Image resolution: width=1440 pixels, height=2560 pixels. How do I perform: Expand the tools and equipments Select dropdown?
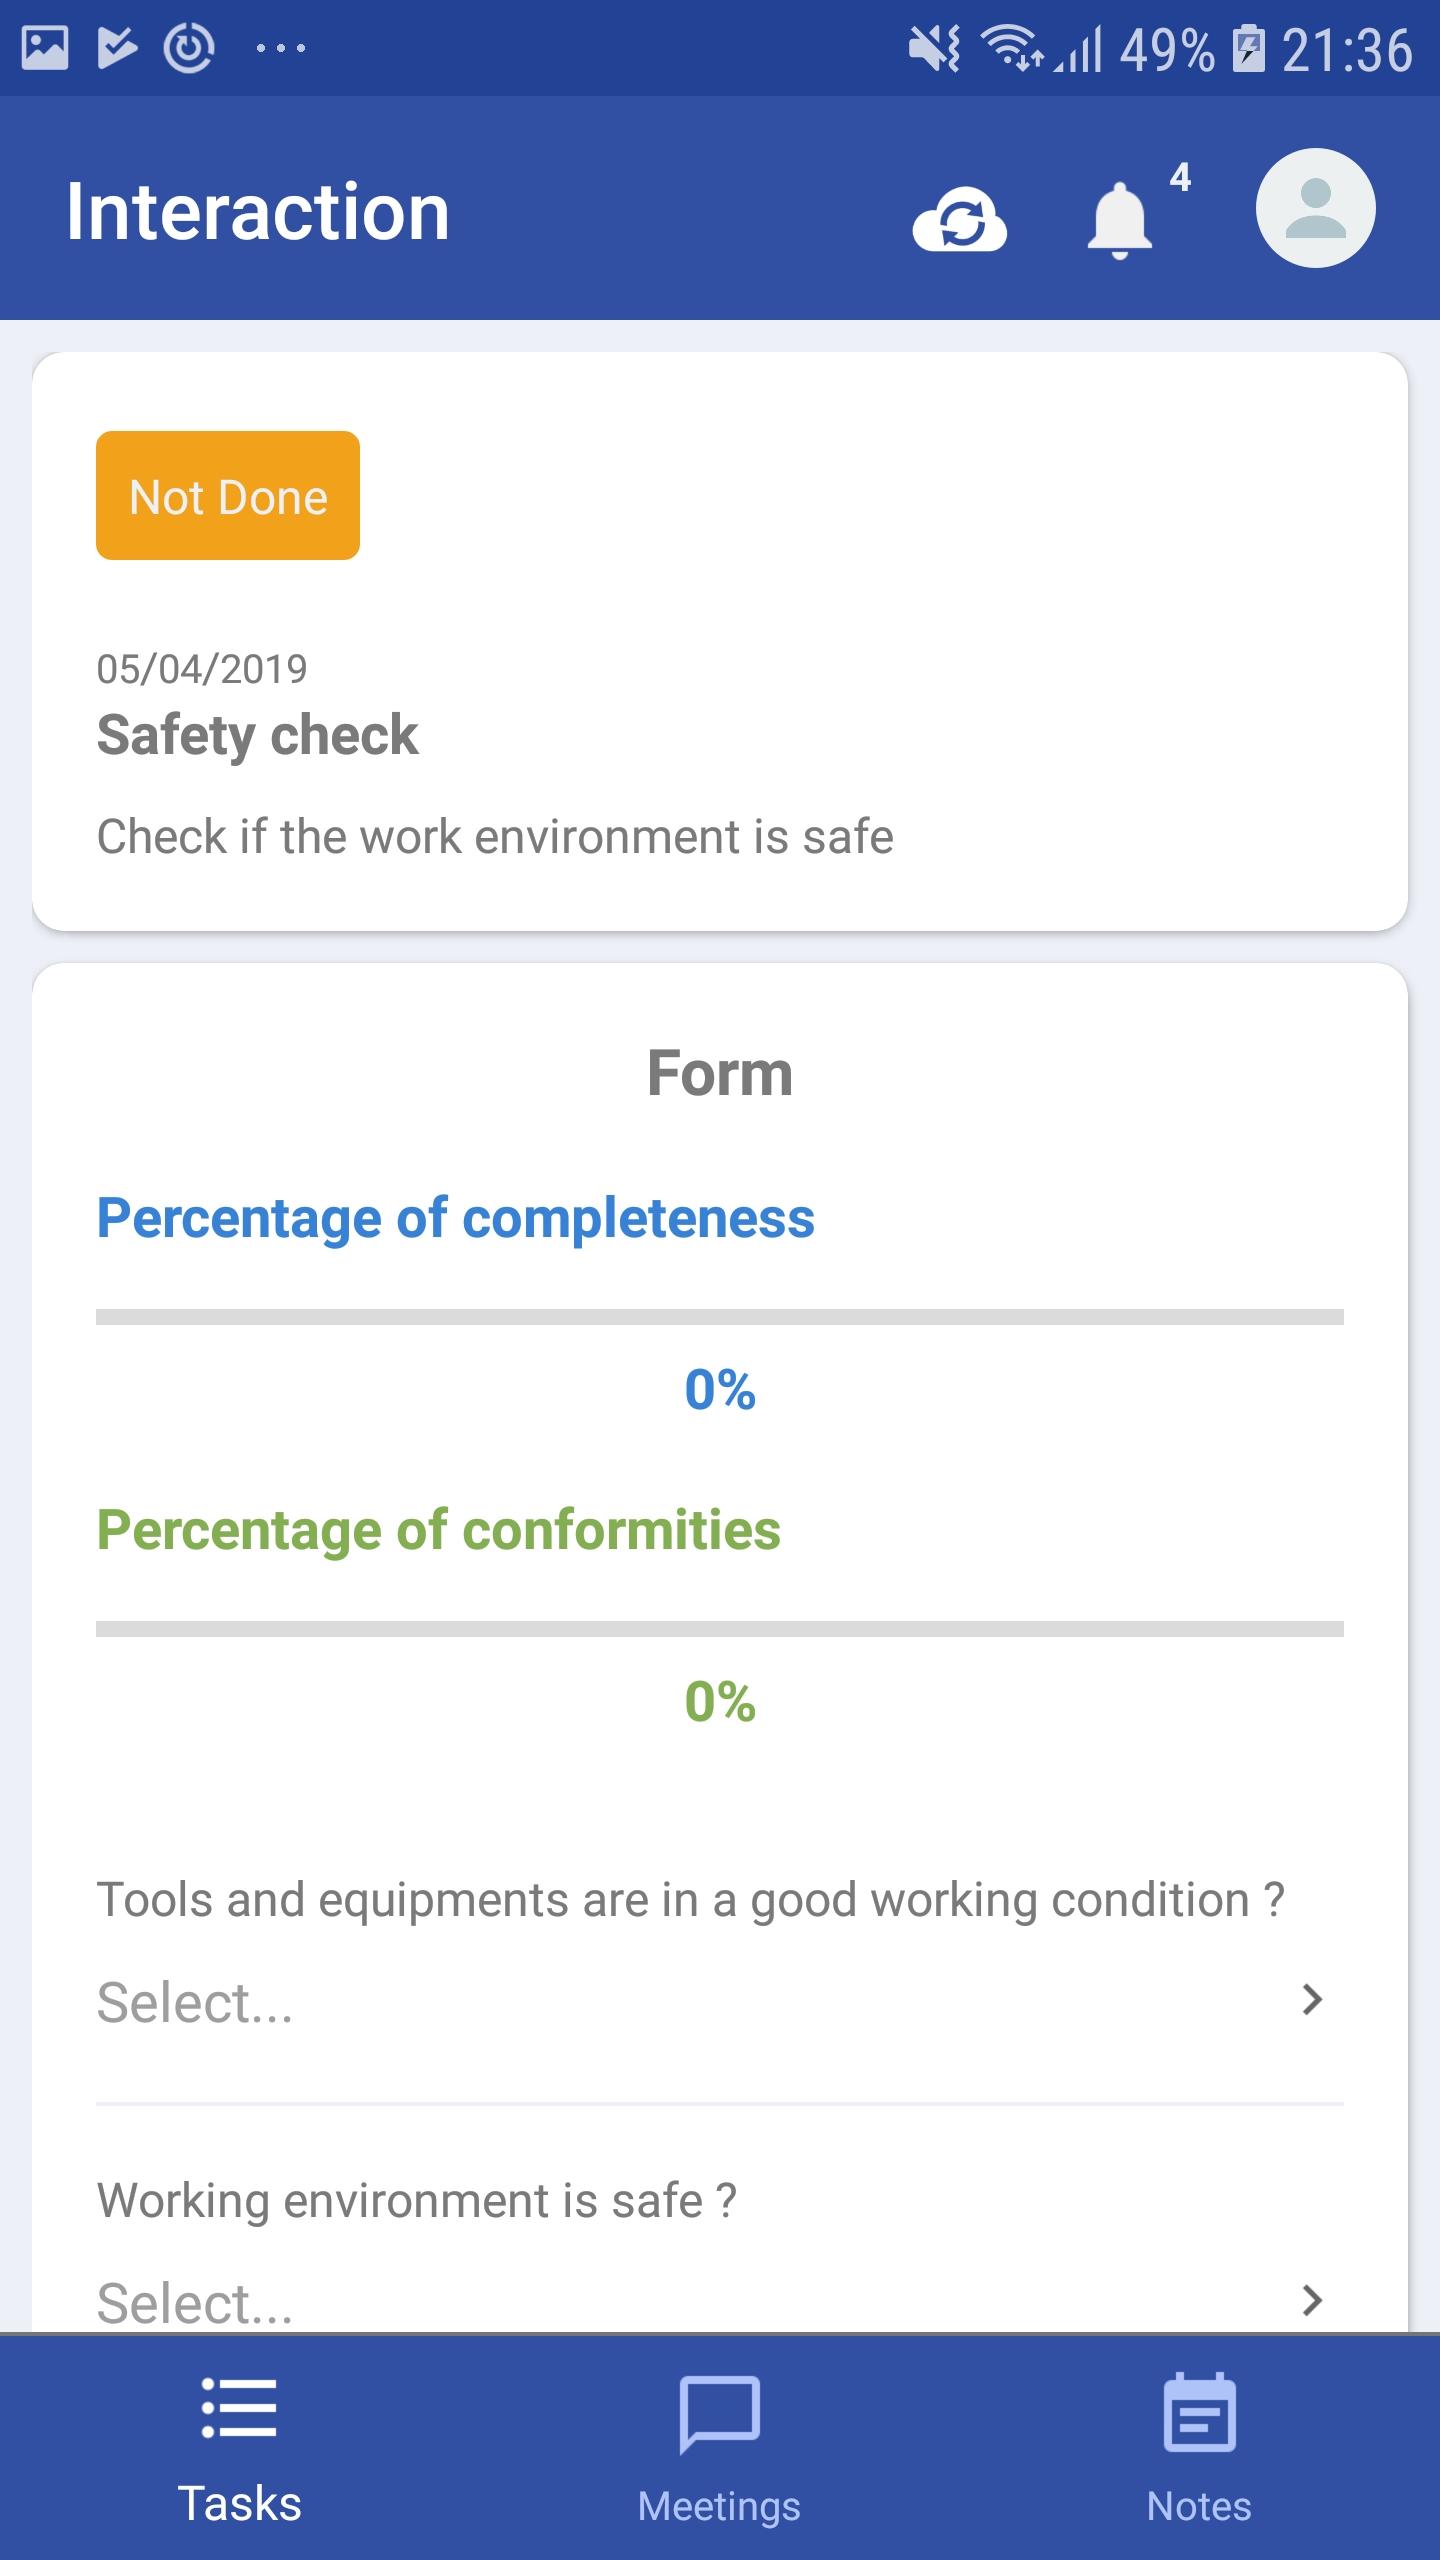click(720, 2001)
